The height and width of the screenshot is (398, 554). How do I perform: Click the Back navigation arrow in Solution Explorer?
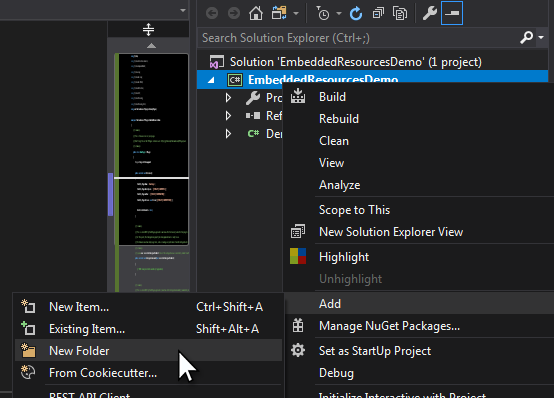212,13
